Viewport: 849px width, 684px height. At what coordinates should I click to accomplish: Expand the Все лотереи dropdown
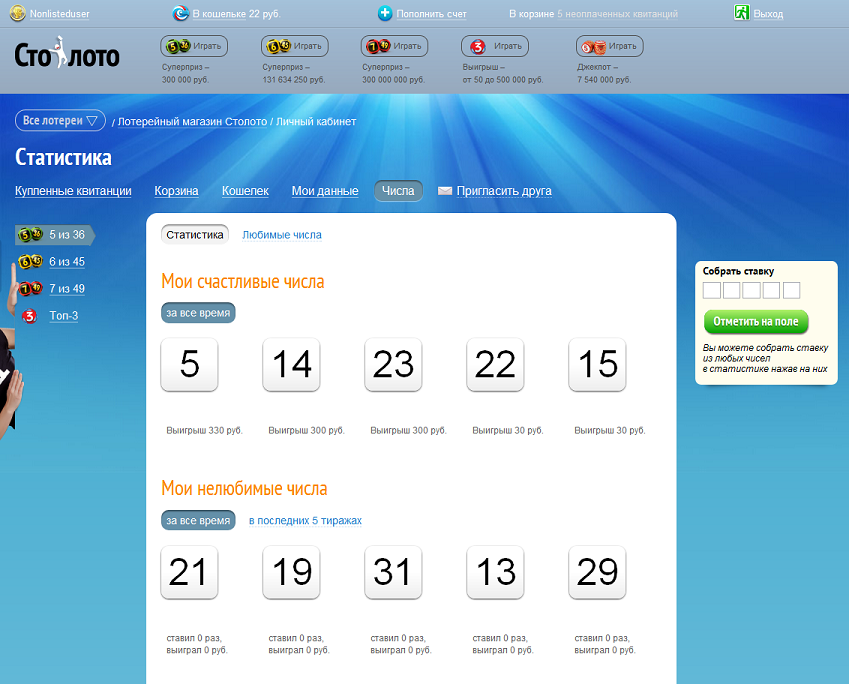point(60,121)
